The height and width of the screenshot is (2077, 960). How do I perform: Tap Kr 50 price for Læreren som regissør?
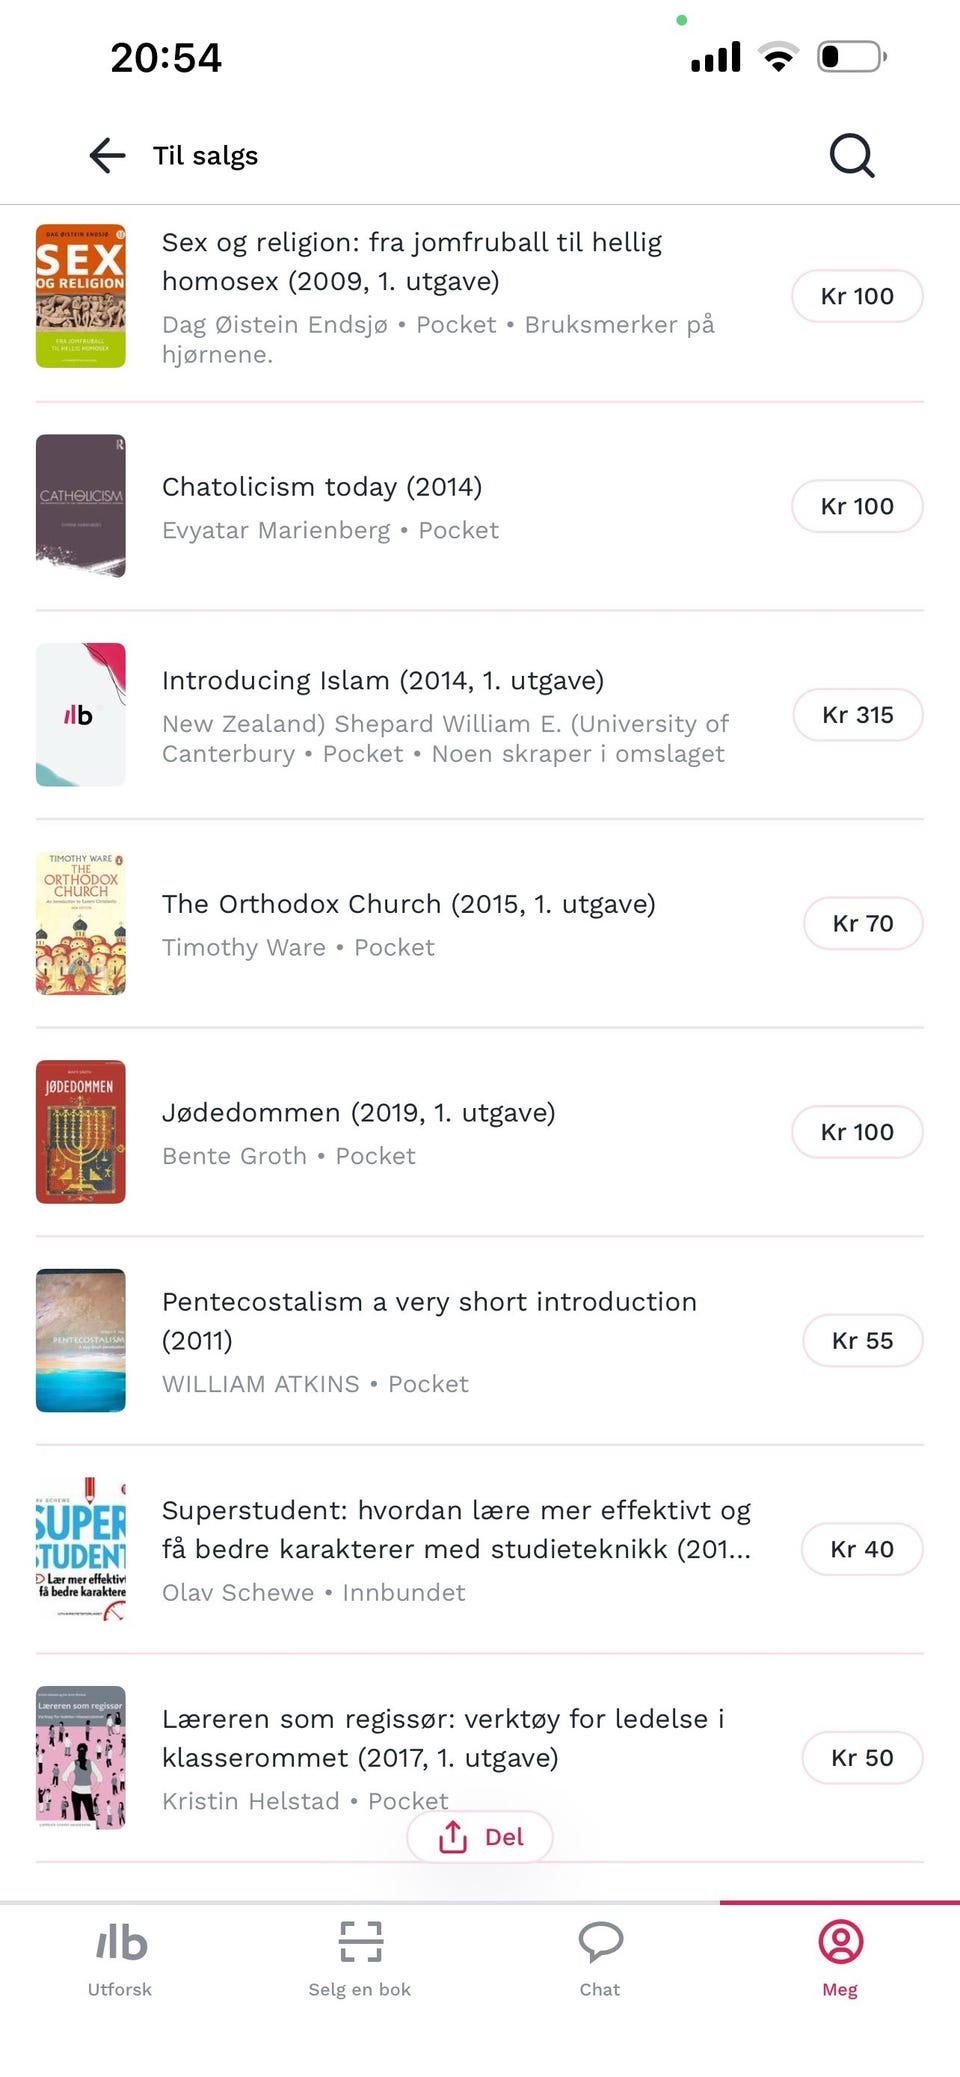(x=861, y=1757)
